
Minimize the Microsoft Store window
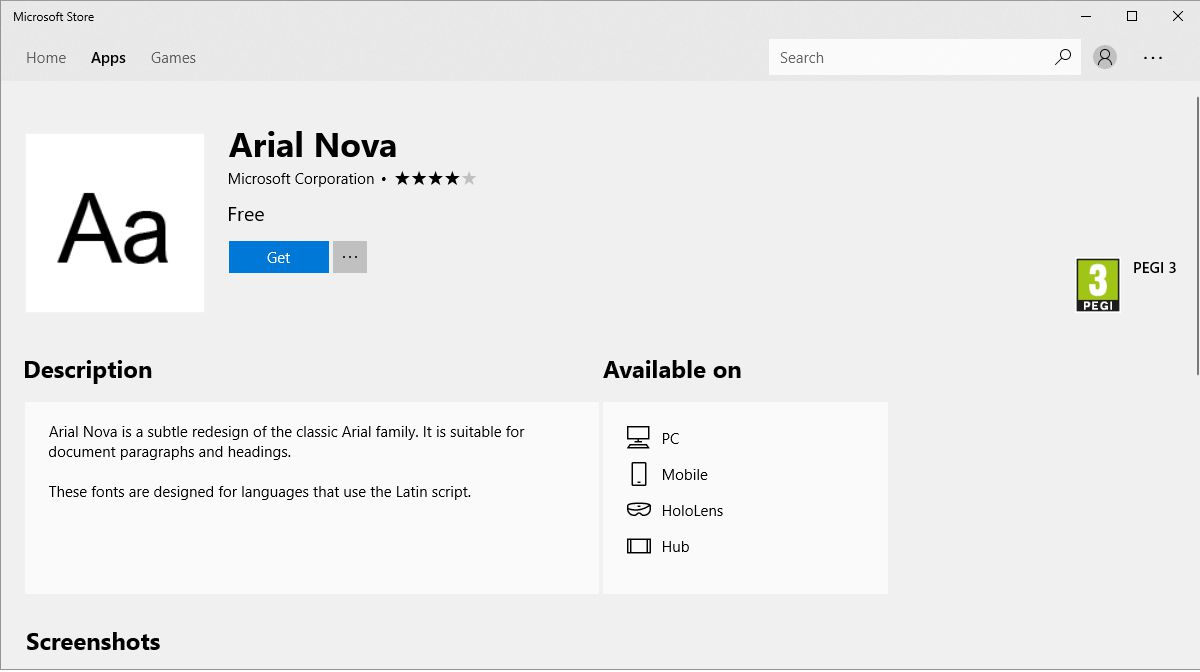1086,16
